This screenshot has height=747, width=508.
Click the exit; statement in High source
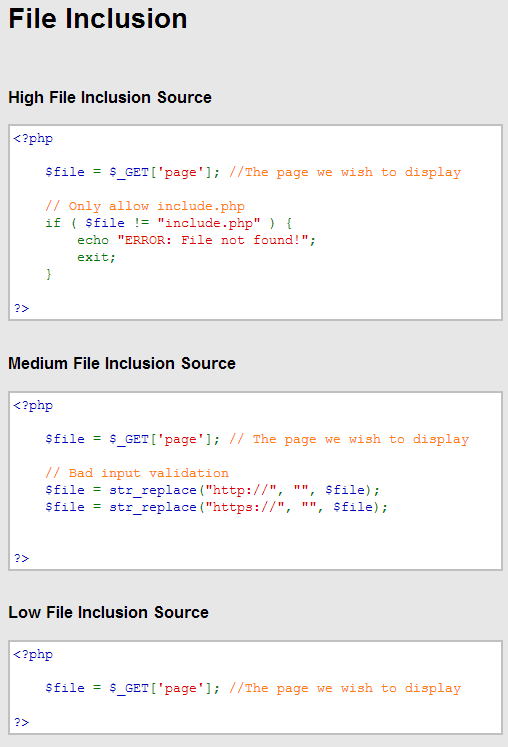coord(96,257)
